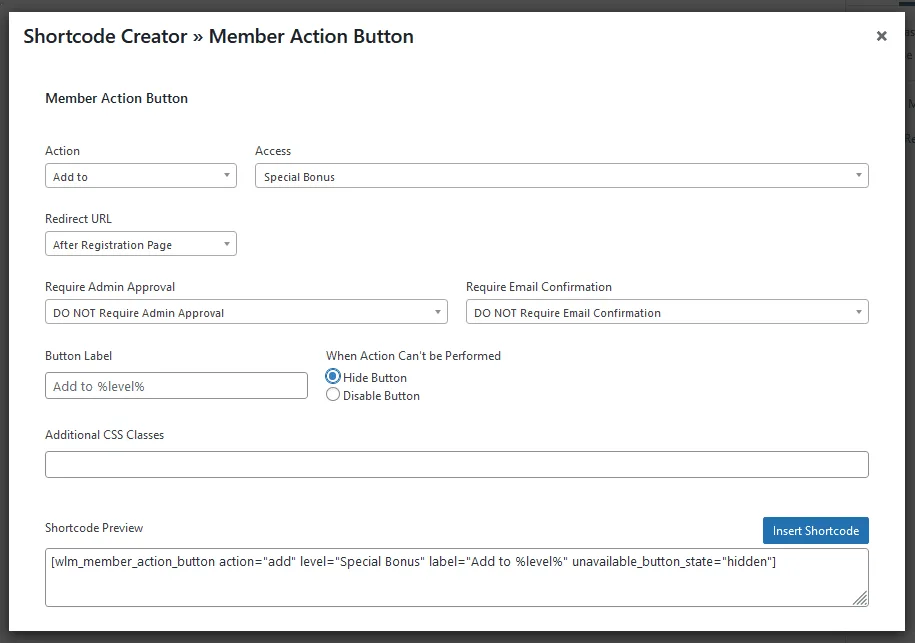The image size is (915, 643).
Task: Open the Redirect URL dropdown
Action: (x=140, y=243)
